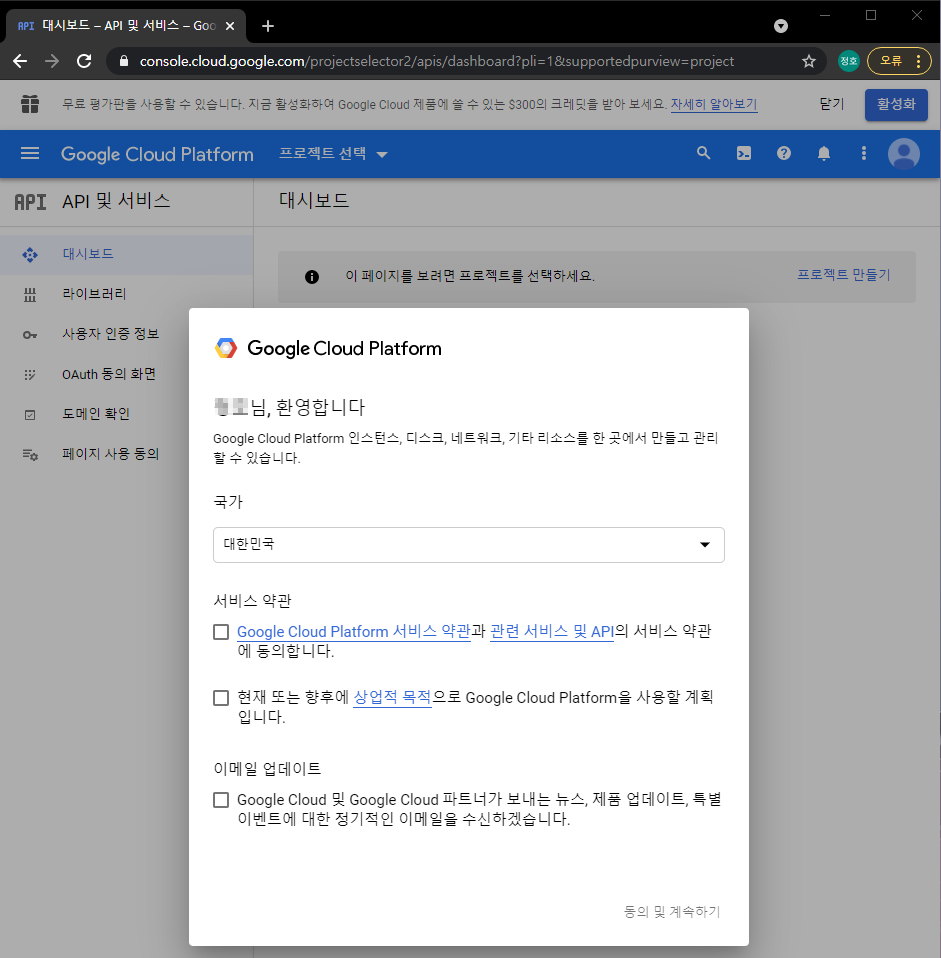Click the account avatar in header
This screenshot has width=941, height=958.
point(904,153)
